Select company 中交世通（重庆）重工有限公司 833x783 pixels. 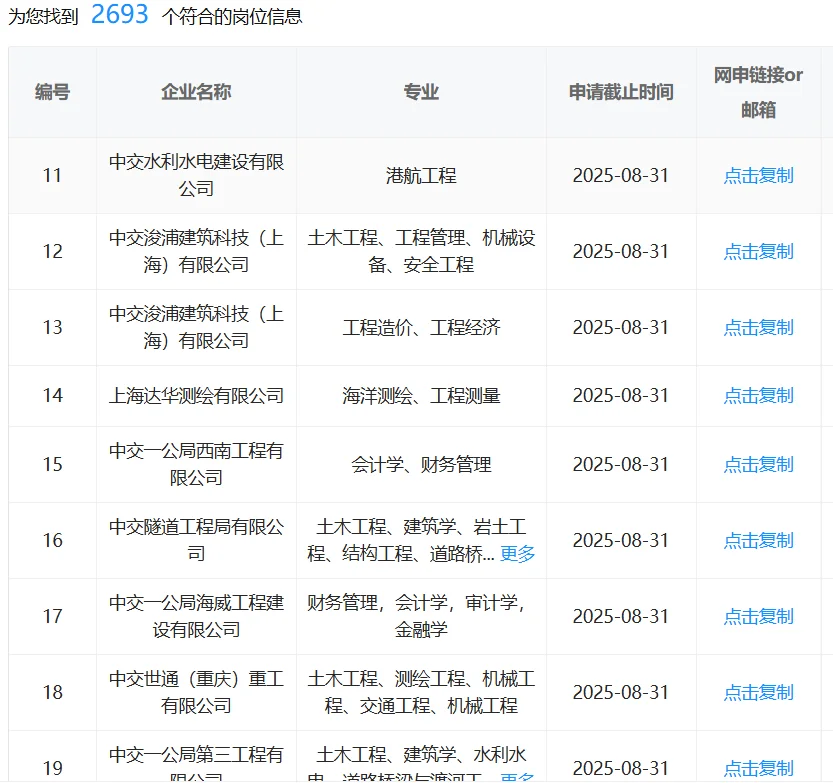point(196,693)
